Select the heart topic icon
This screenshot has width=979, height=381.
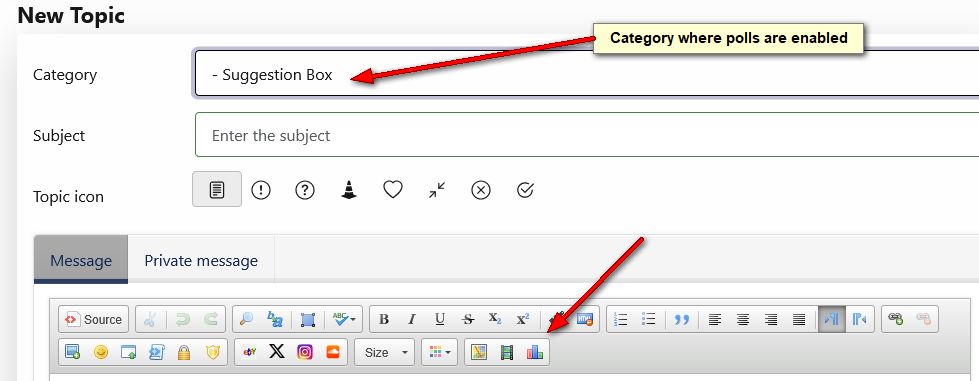pos(393,189)
